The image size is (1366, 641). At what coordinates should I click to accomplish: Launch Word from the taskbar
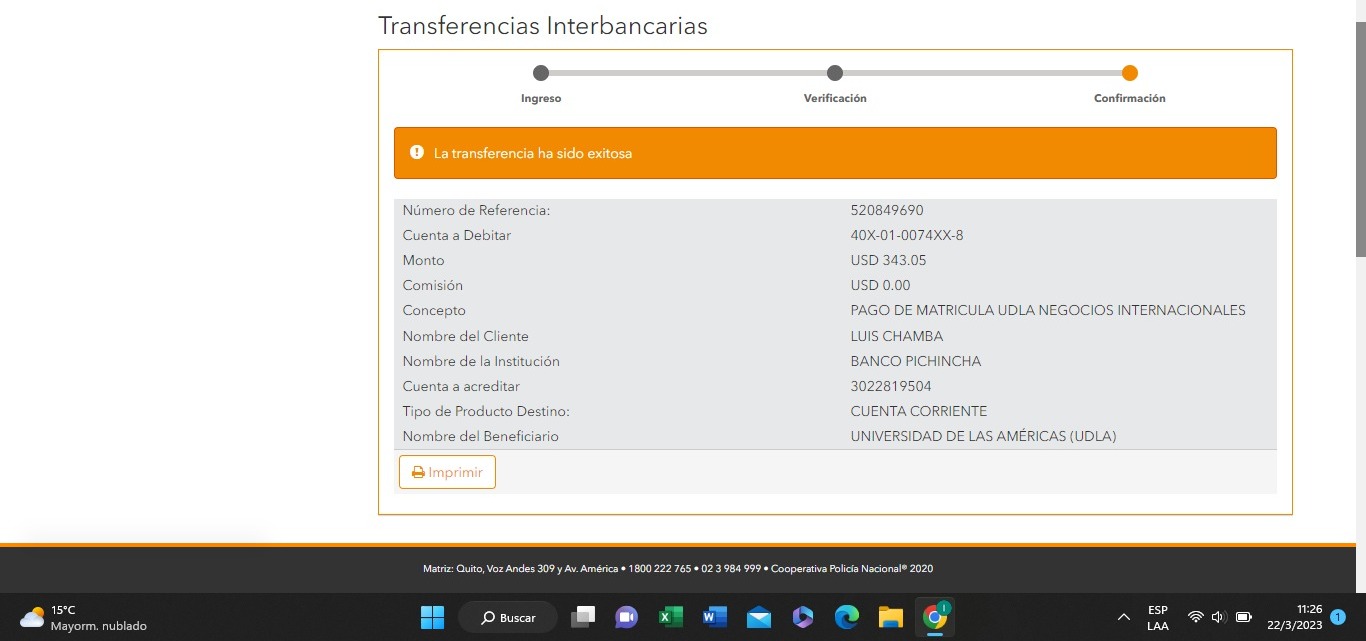(714, 617)
